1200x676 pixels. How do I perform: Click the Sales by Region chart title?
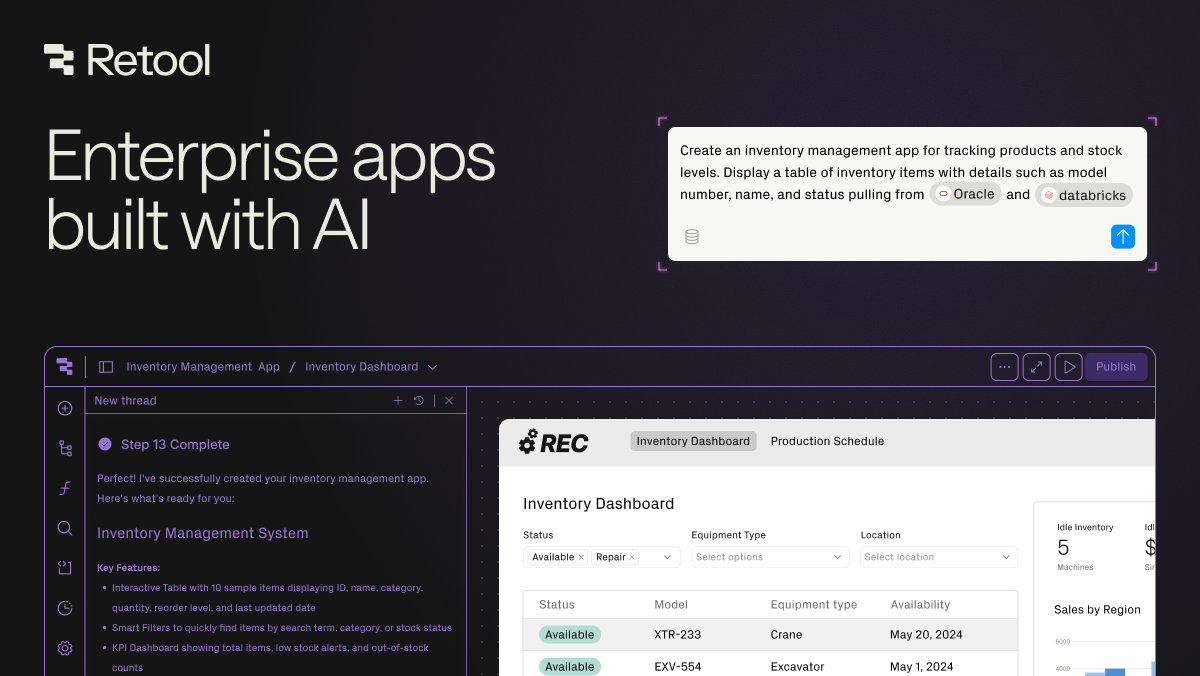click(1097, 609)
